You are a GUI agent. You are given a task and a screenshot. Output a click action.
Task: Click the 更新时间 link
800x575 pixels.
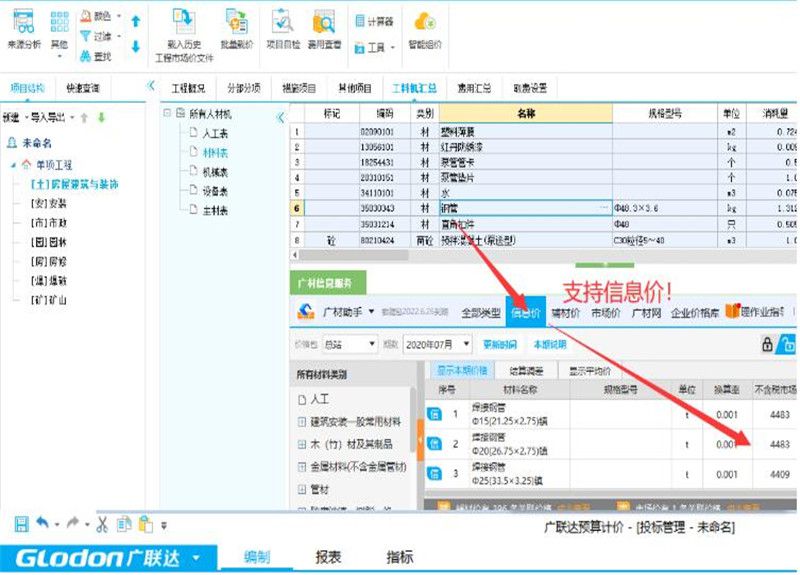pyautogui.click(x=499, y=344)
